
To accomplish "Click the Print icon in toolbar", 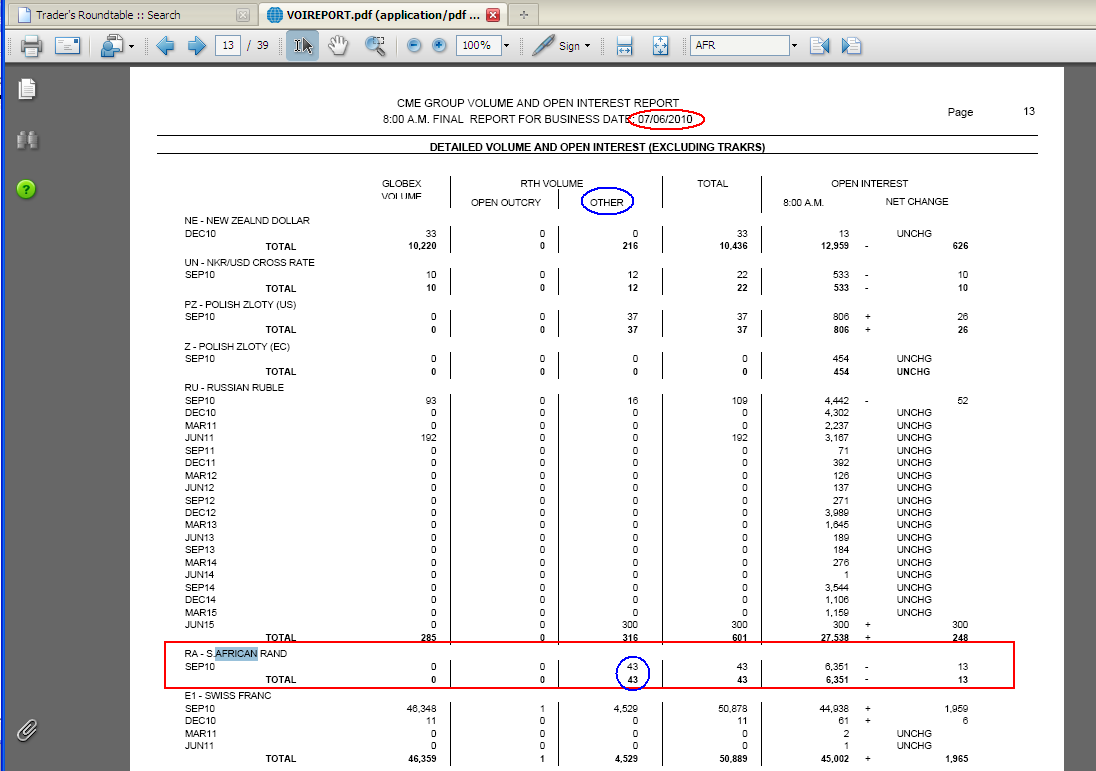I will [31, 46].
